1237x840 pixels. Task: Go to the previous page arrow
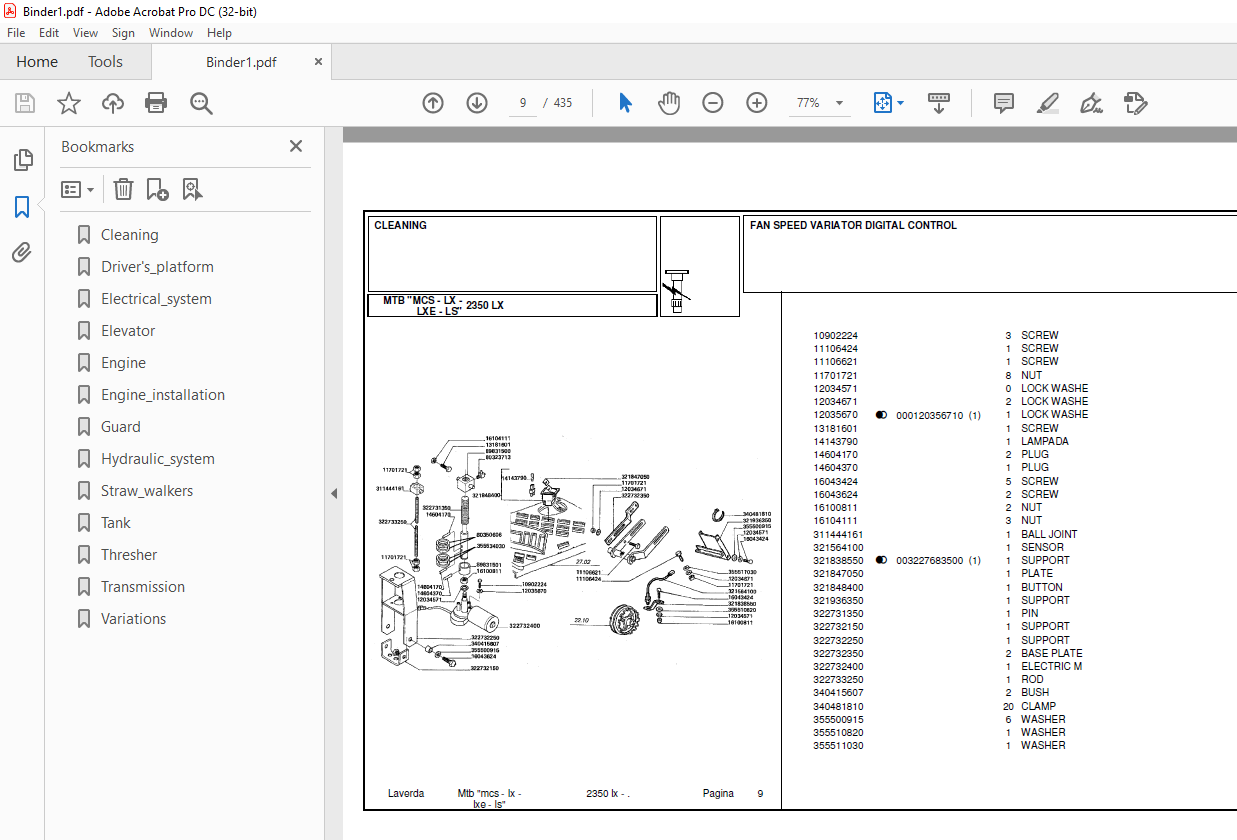433,103
